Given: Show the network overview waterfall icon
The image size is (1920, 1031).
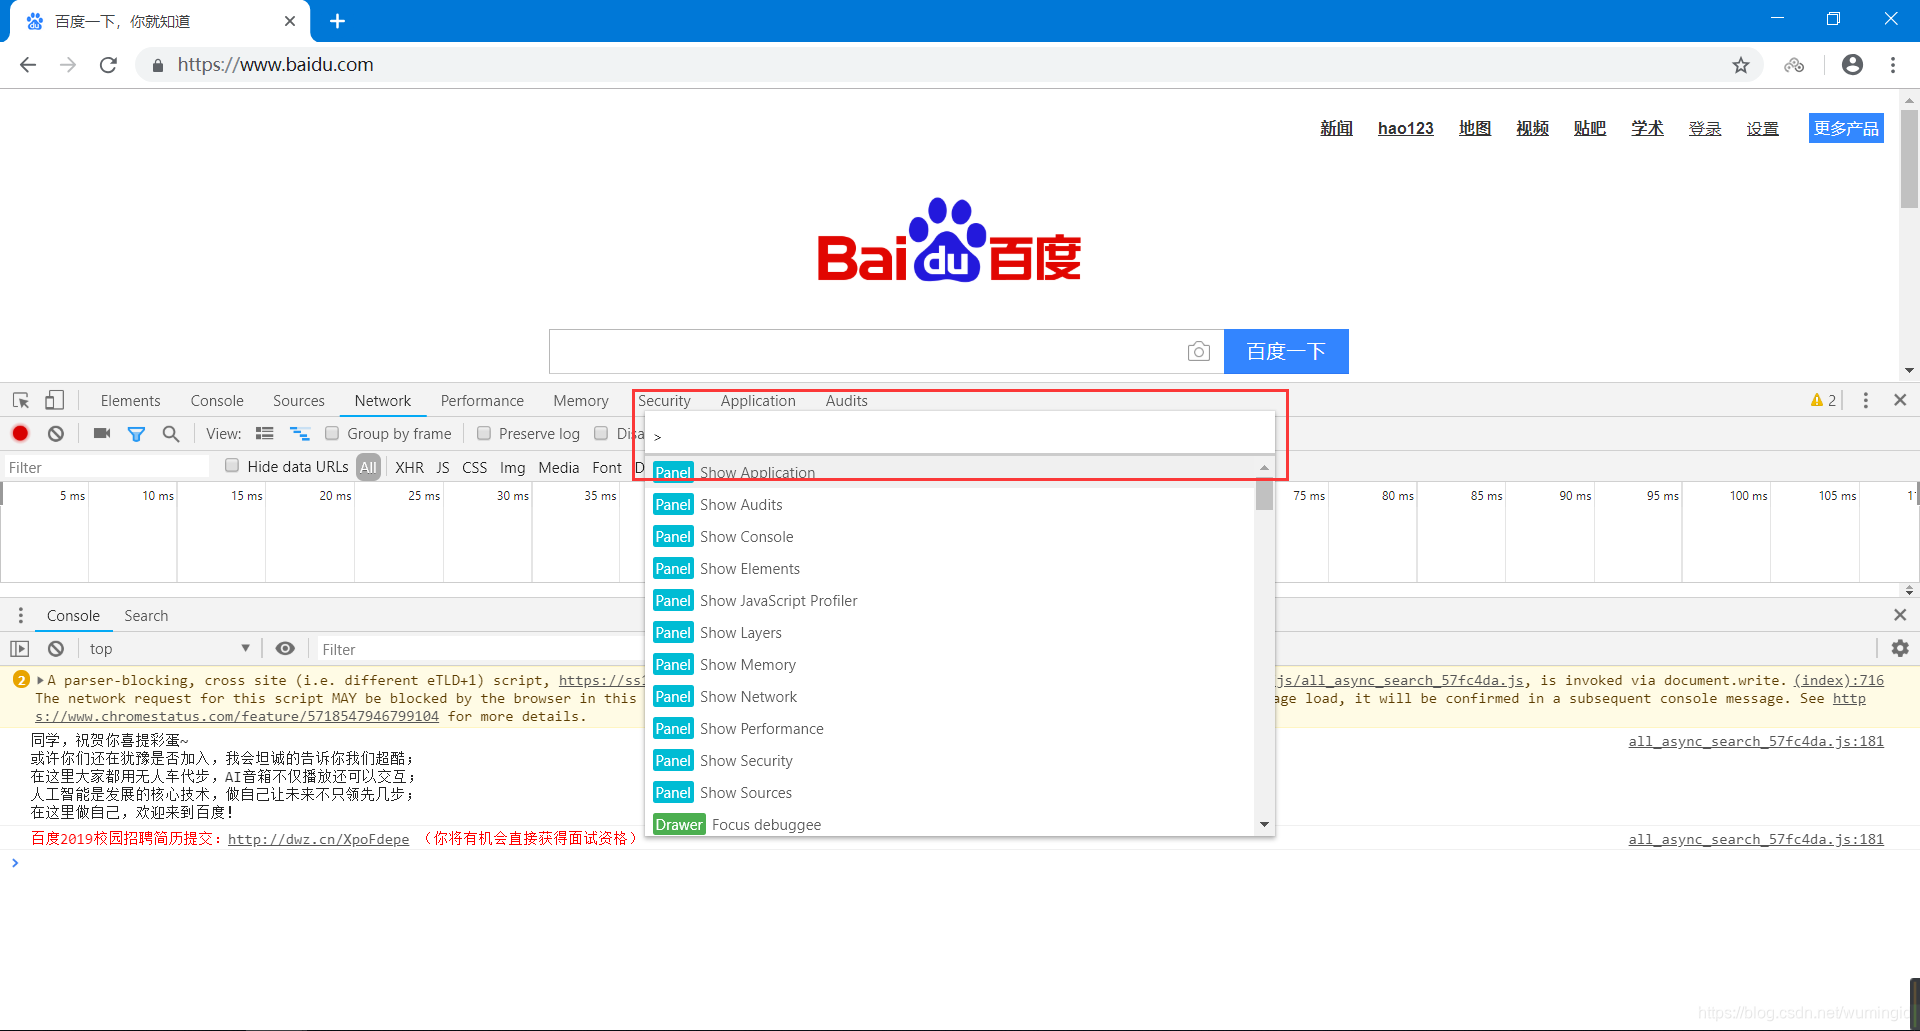Looking at the screenshot, I should pyautogui.click(x=299, y=433).
